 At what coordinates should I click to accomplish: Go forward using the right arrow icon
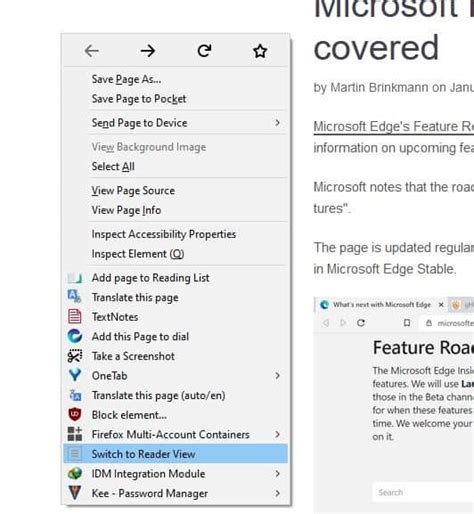click(x=148, y=51)
